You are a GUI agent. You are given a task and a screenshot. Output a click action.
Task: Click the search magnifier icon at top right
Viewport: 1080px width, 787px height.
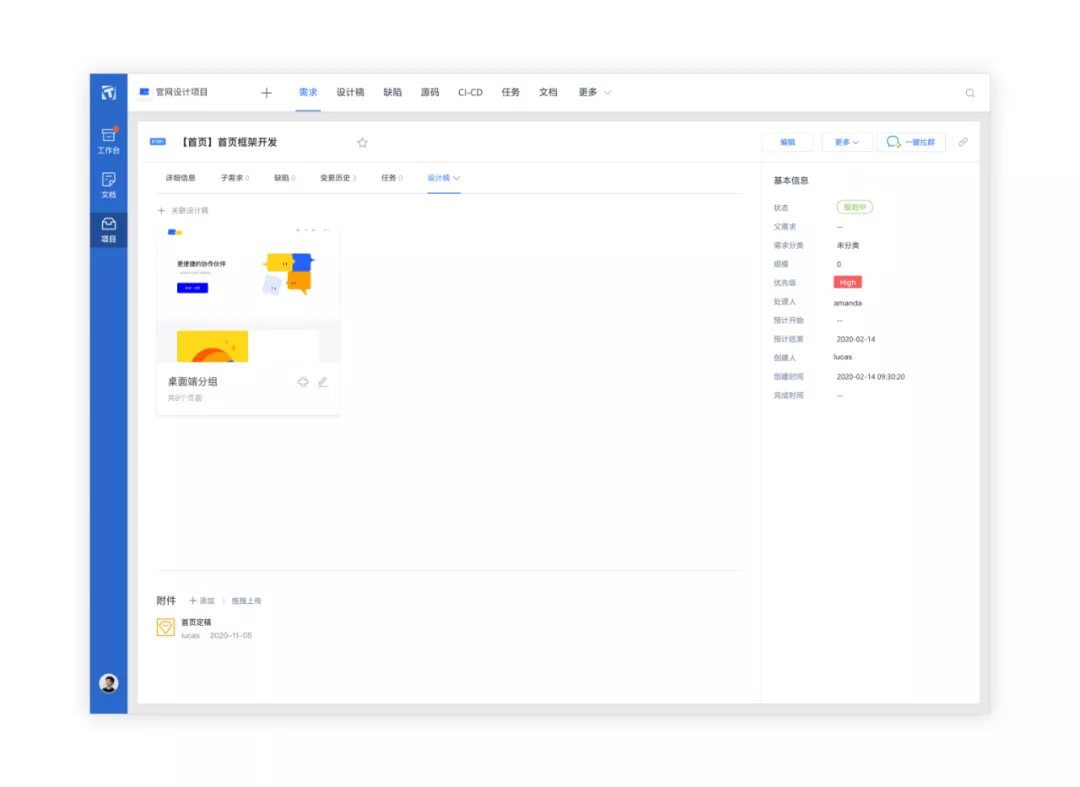pos(970,93)
